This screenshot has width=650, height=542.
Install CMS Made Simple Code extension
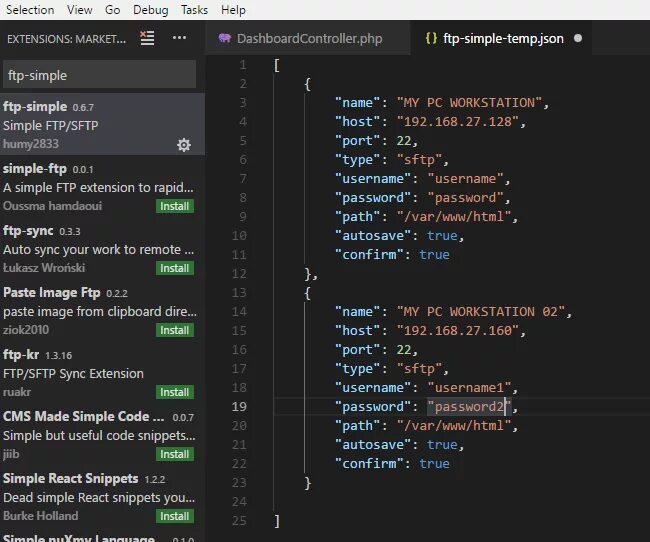point(175,454)
